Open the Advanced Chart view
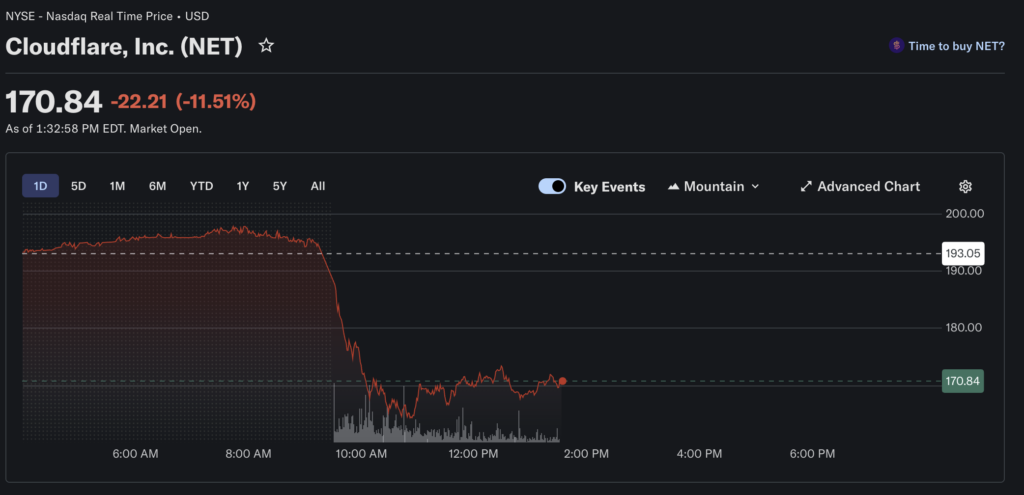 click(x=868, y=187)
